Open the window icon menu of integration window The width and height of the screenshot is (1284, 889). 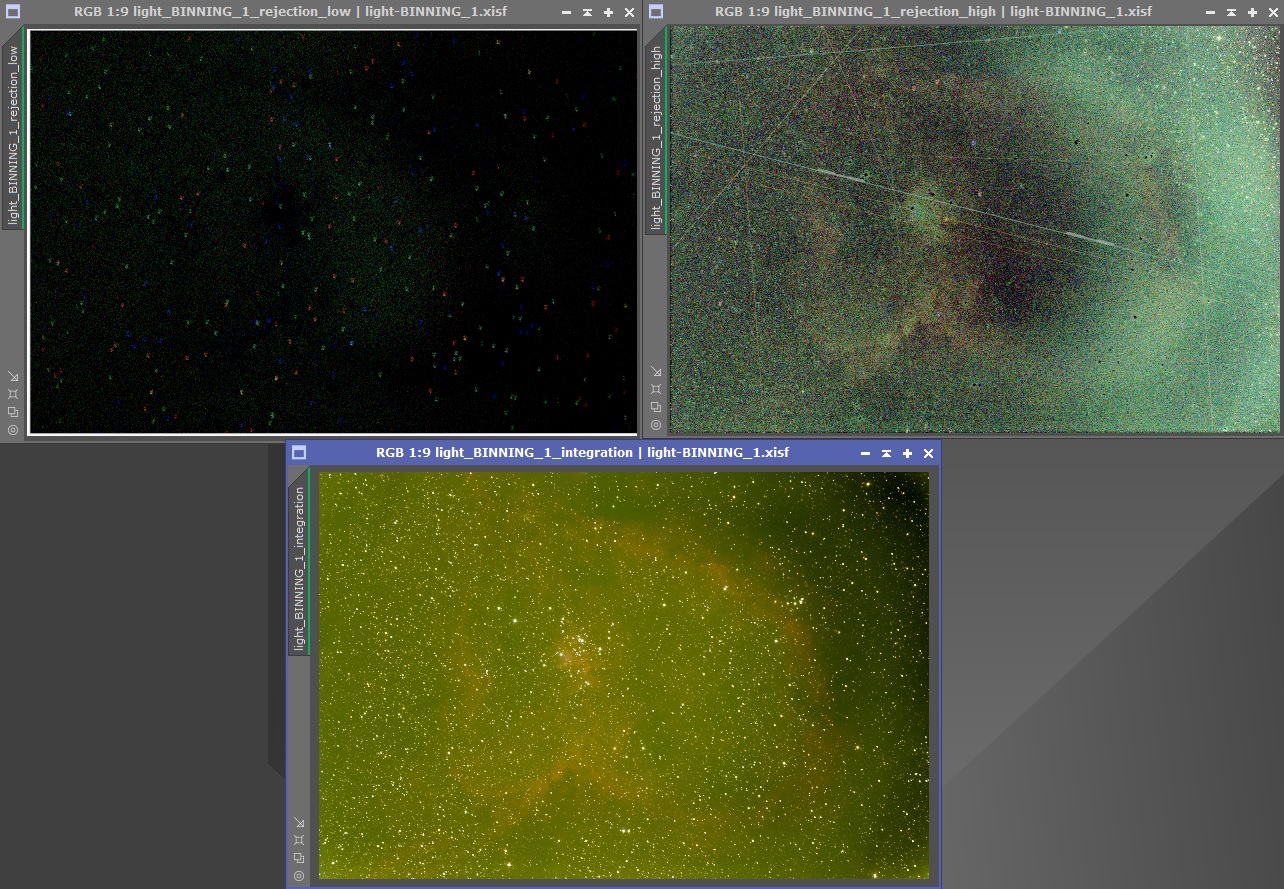pos(299,453)
